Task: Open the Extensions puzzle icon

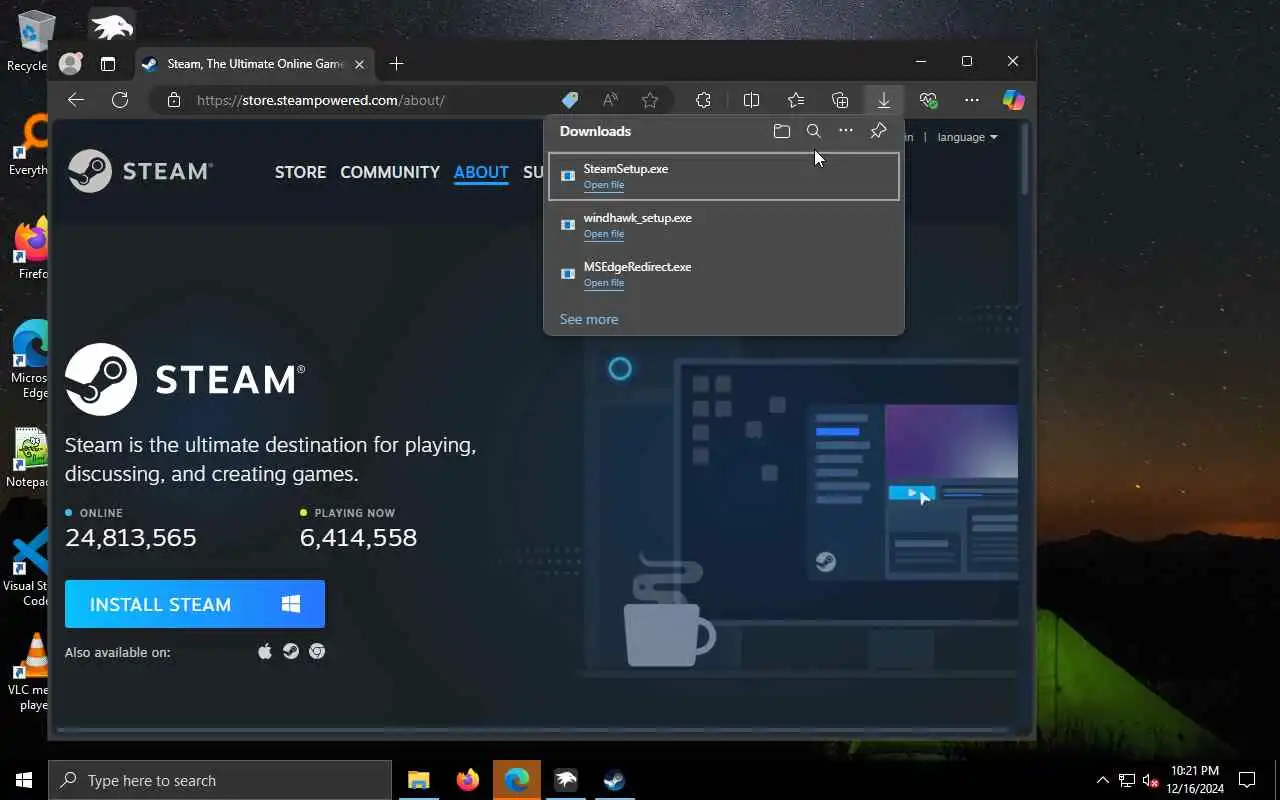Action: [x=703, y=100]
